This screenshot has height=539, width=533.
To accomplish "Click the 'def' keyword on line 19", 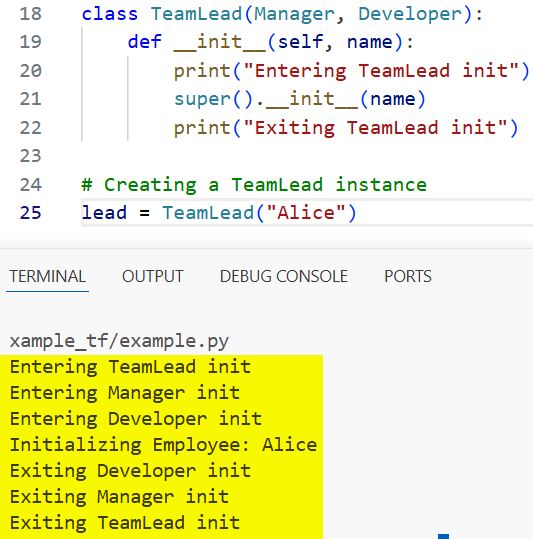I will [144, 42].
